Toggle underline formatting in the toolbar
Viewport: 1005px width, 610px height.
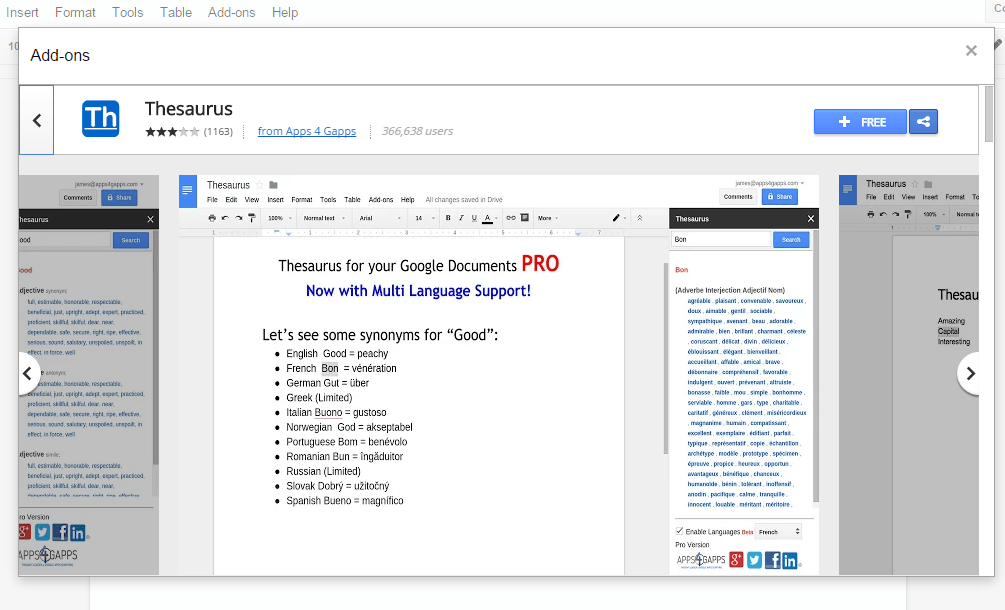(x=473, y=217)
